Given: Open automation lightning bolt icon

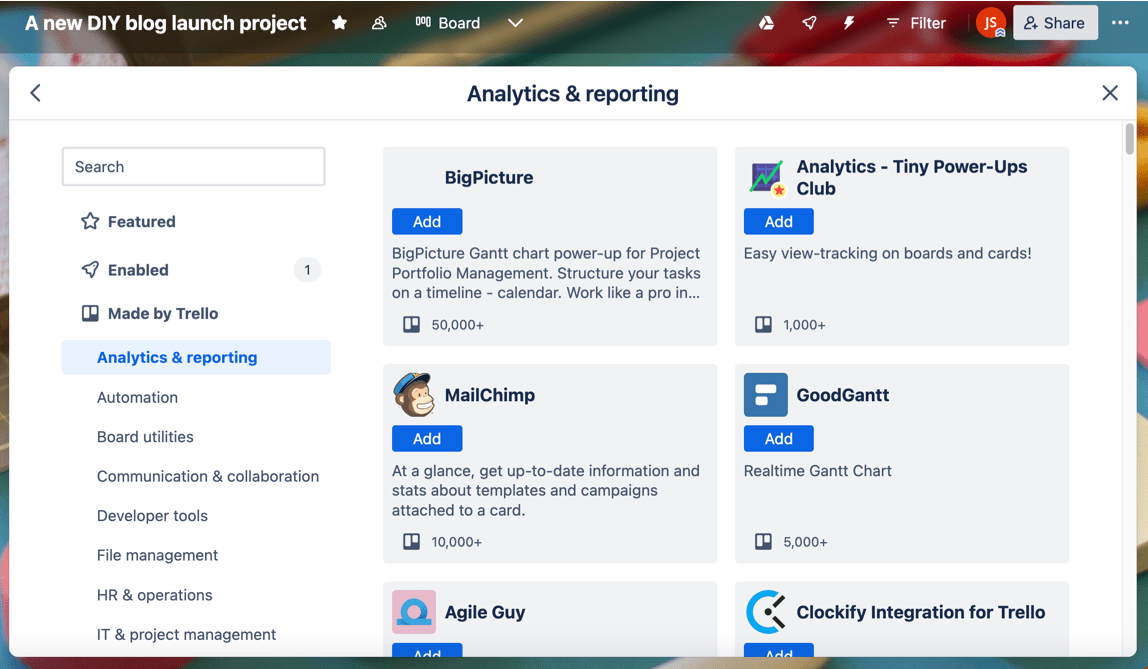Looking at the screenshot, I should 849,23.
